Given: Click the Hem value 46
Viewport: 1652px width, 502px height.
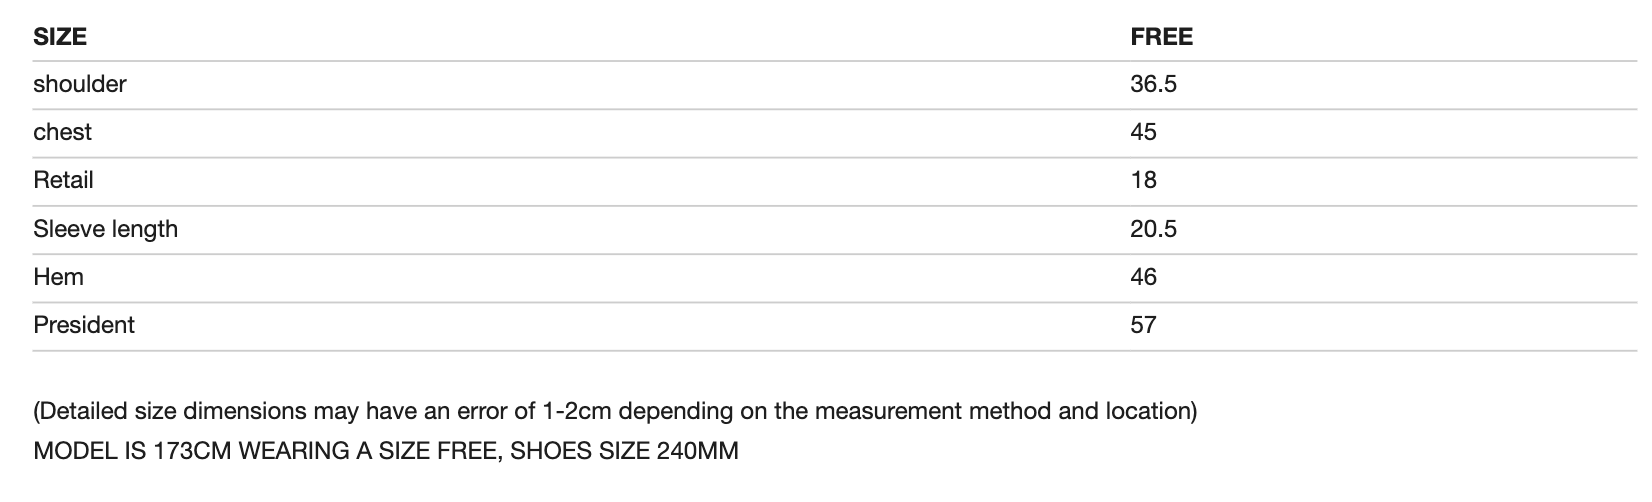Looking at the screenshot, I should [1143, 277].
